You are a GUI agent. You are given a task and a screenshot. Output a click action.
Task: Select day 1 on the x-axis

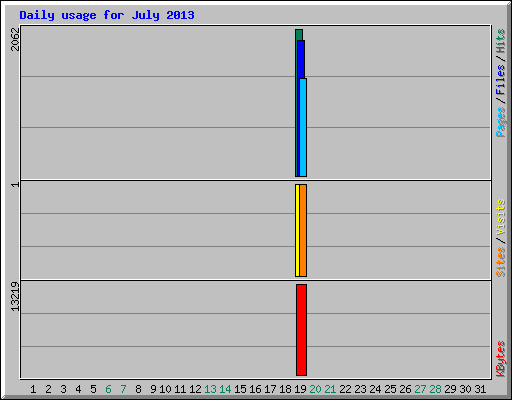[x=33, y=389]
